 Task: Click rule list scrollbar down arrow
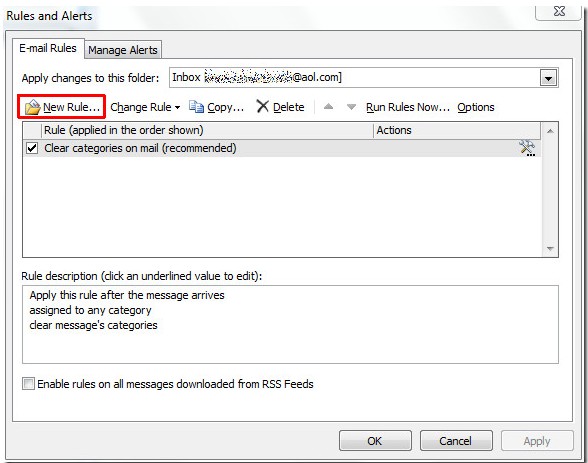550,249
